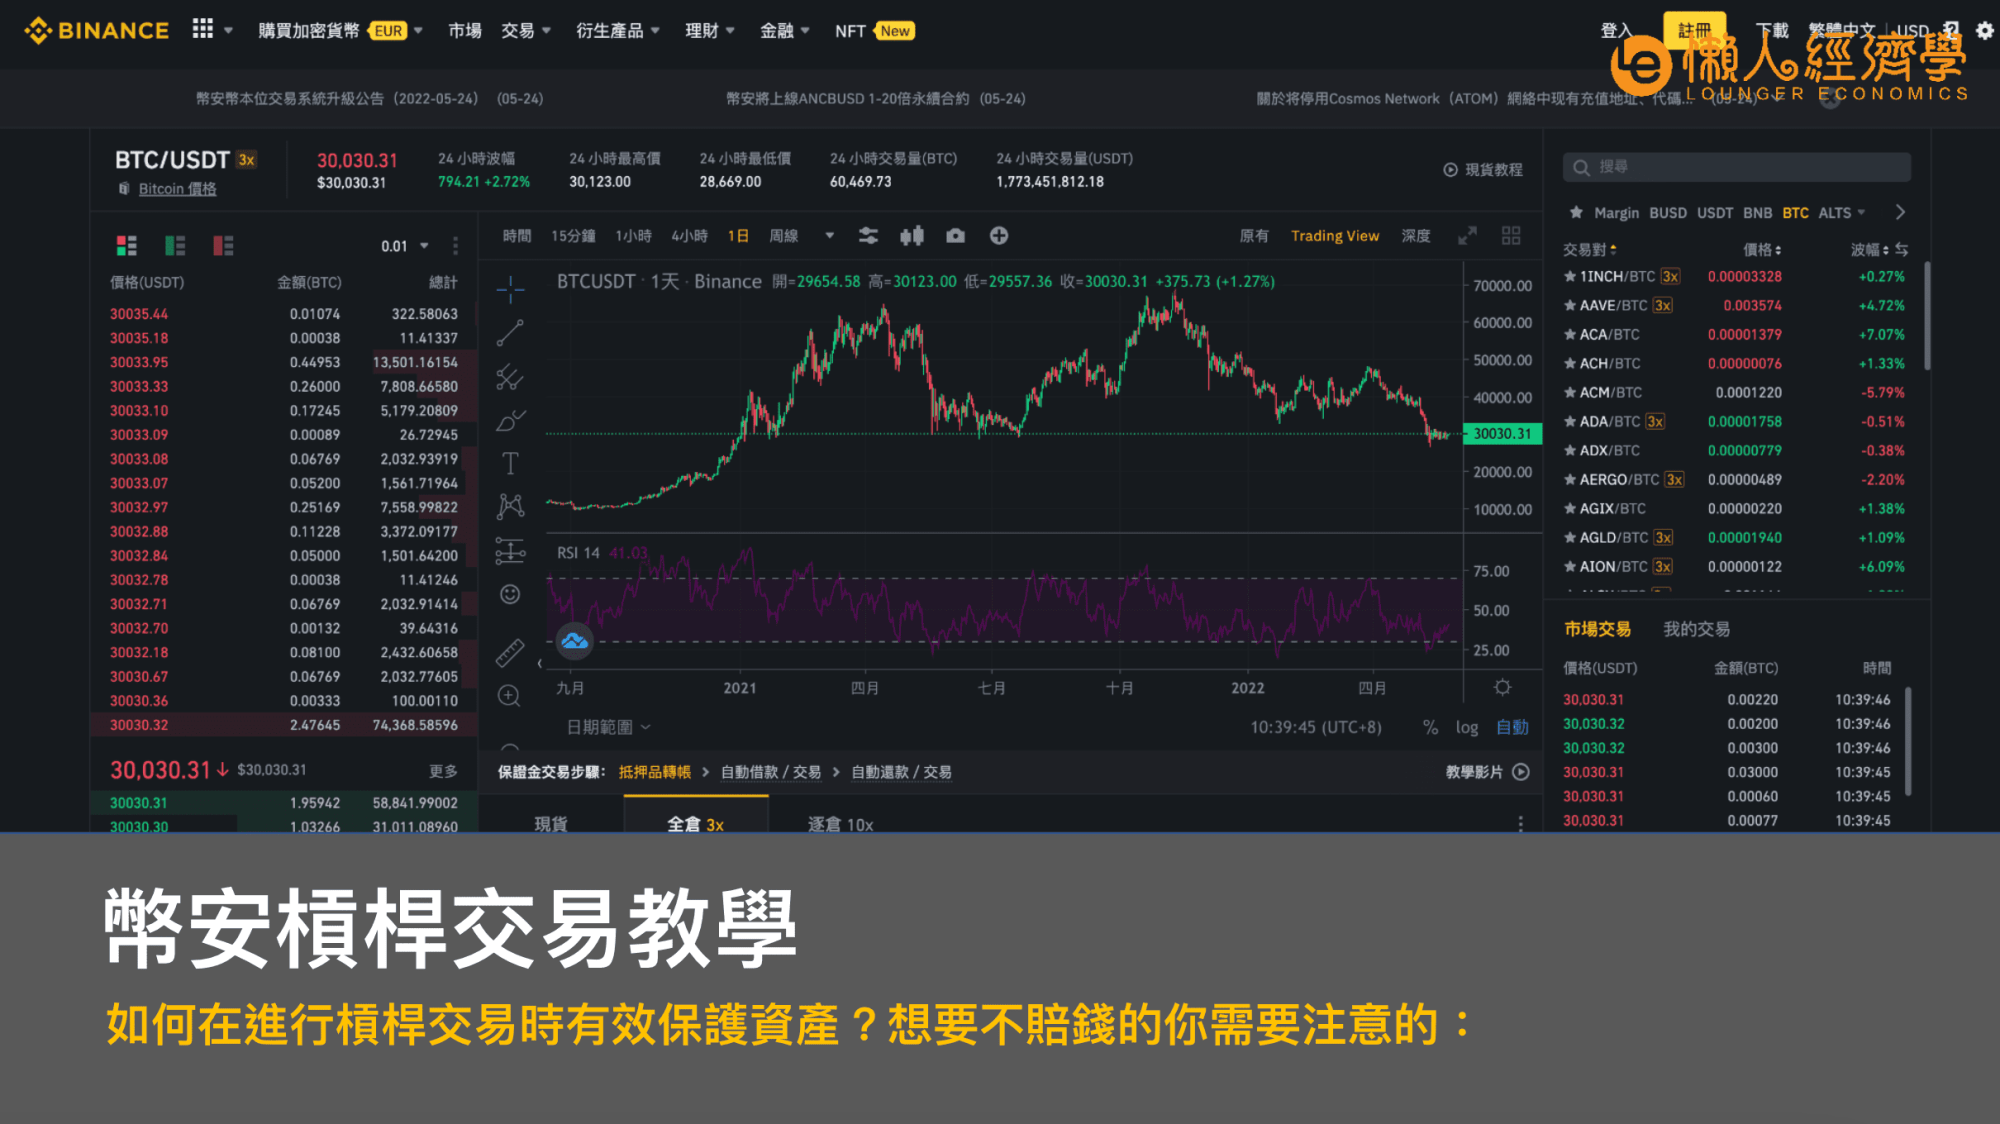This screenshot has height=1124, width=2000.
Task: Swap change and volume column toggle
Action: pyautogui.click(x=1901, y=249)
